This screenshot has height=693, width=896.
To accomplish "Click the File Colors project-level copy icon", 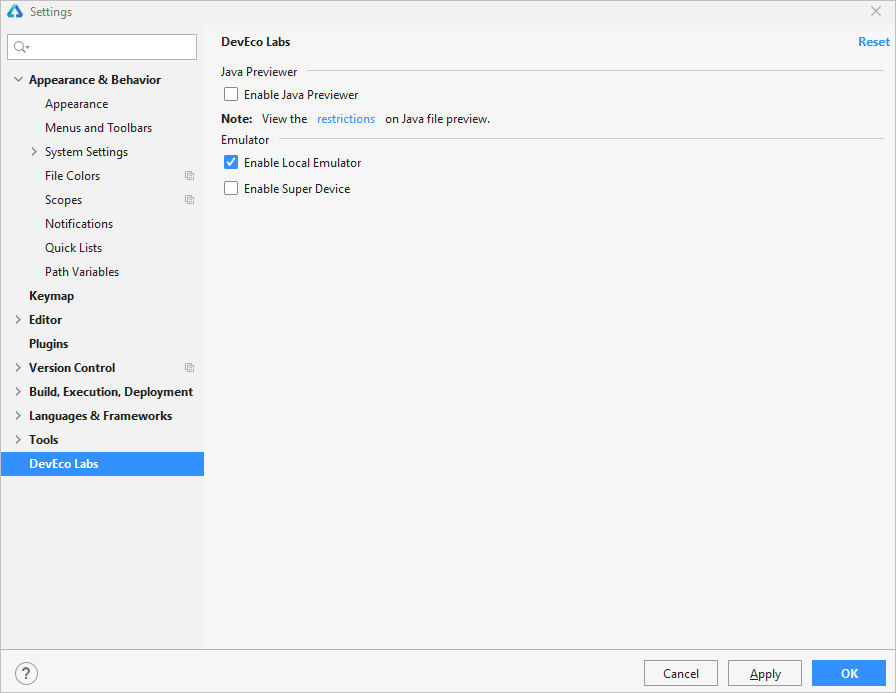I will 189,176.
